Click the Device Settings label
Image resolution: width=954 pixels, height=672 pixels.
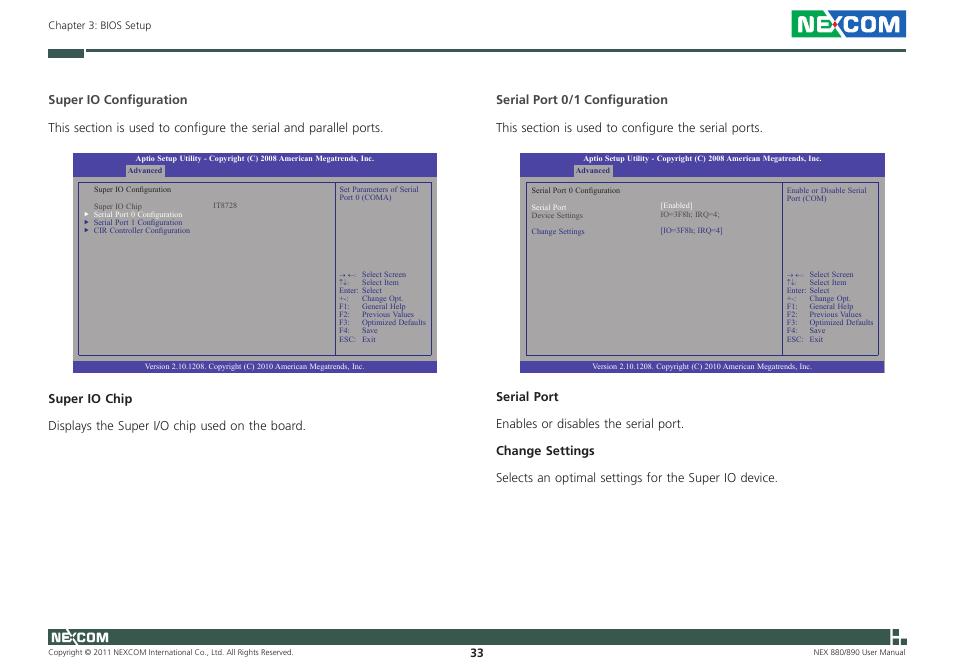557,215
